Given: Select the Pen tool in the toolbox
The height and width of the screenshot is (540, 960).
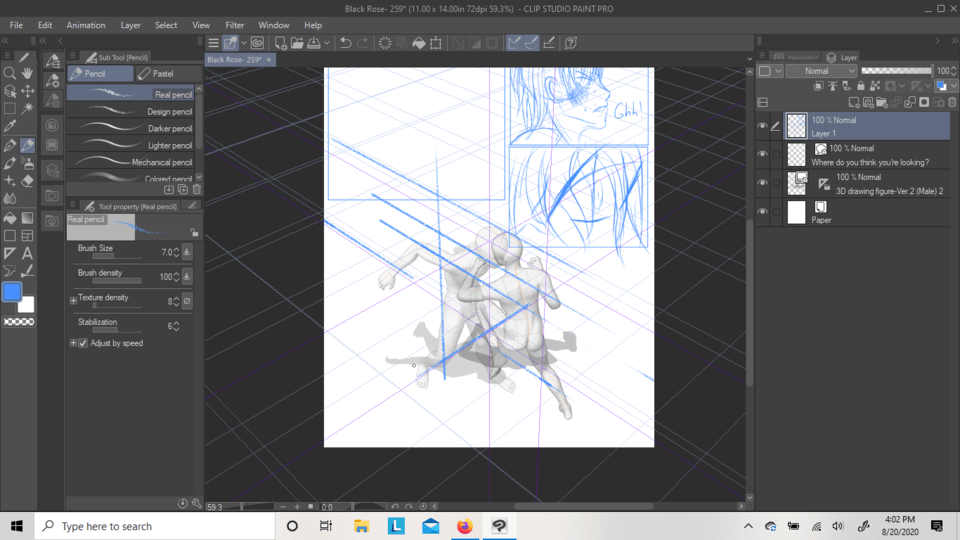Looking at the screenshot, I should click(10, 145).
